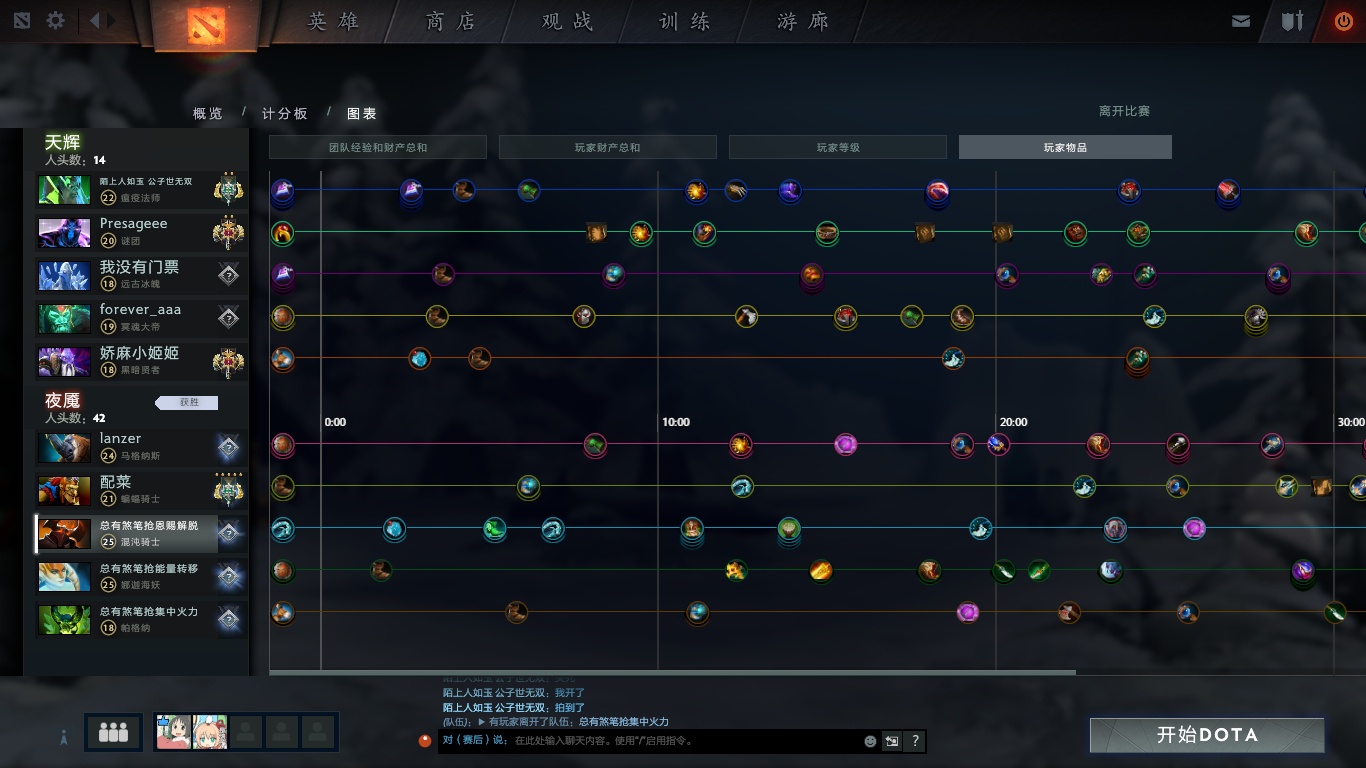Click the 0:00 timeline label

(335, 422)
